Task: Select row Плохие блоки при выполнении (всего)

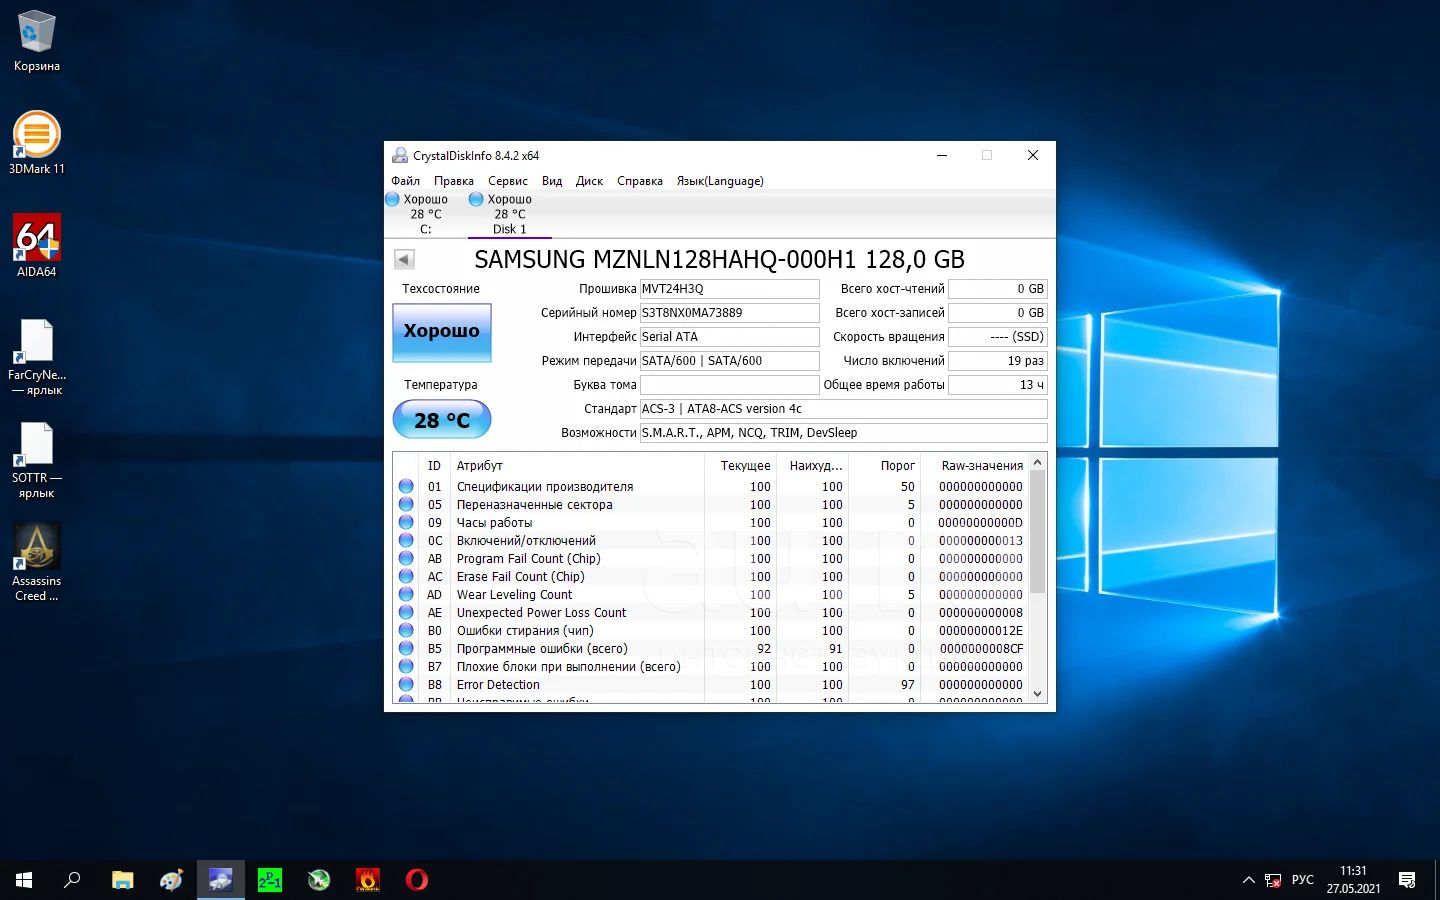Action: click(711, 666)
